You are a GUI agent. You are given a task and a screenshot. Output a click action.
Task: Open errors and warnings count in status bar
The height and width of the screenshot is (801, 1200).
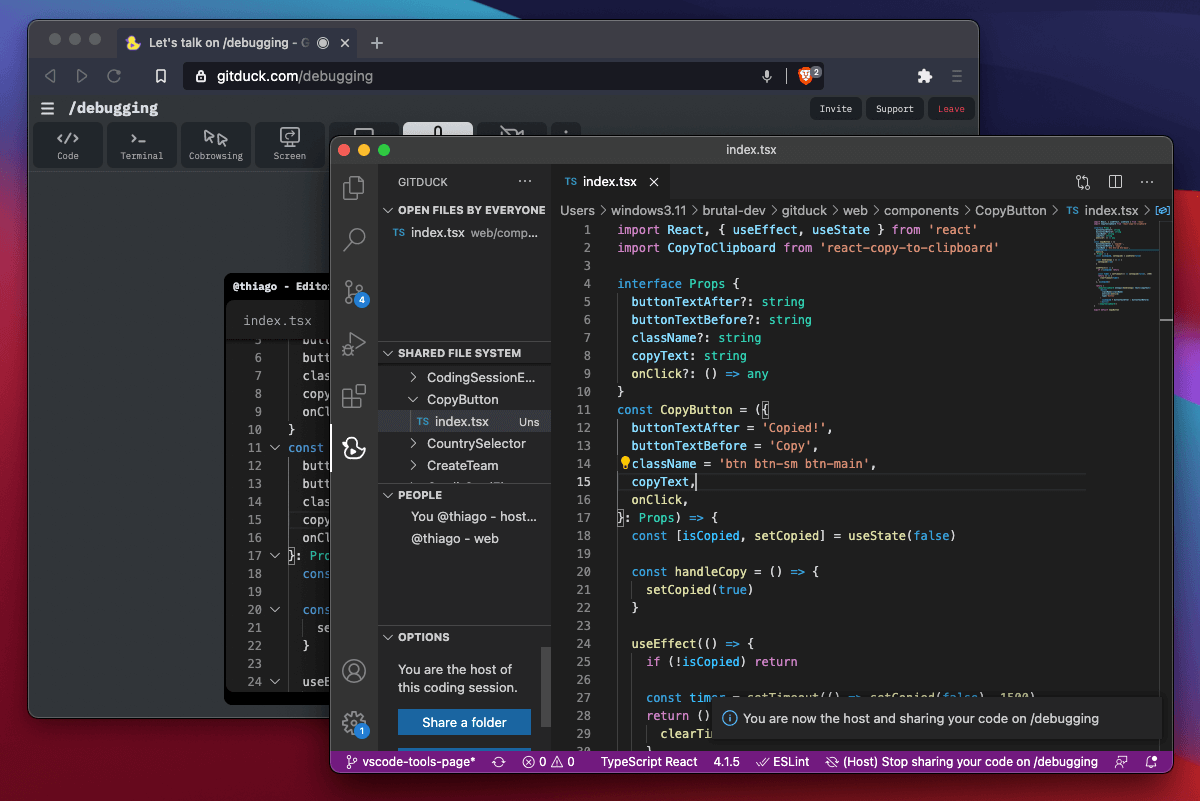548,762
